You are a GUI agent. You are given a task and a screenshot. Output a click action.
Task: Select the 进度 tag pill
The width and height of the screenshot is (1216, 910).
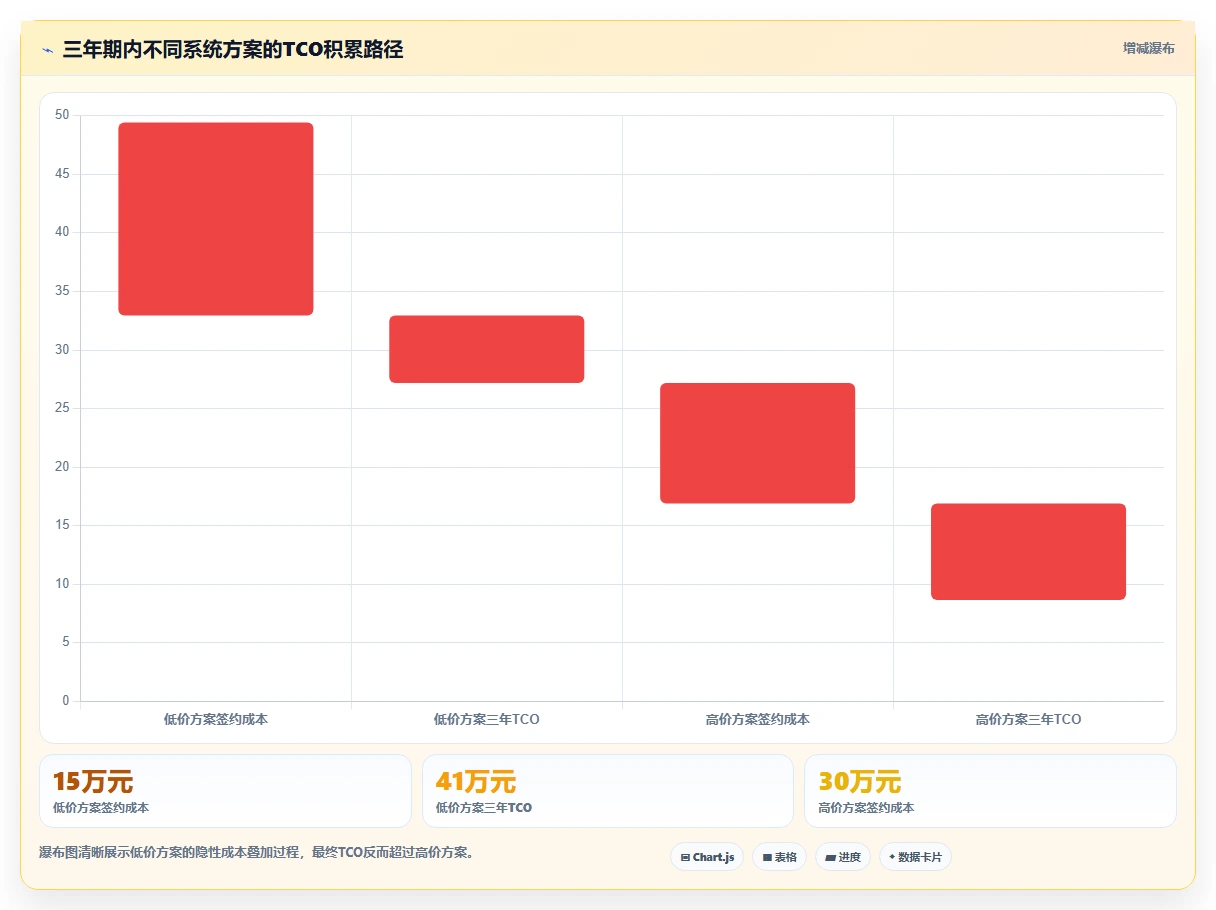pos(843,857)
